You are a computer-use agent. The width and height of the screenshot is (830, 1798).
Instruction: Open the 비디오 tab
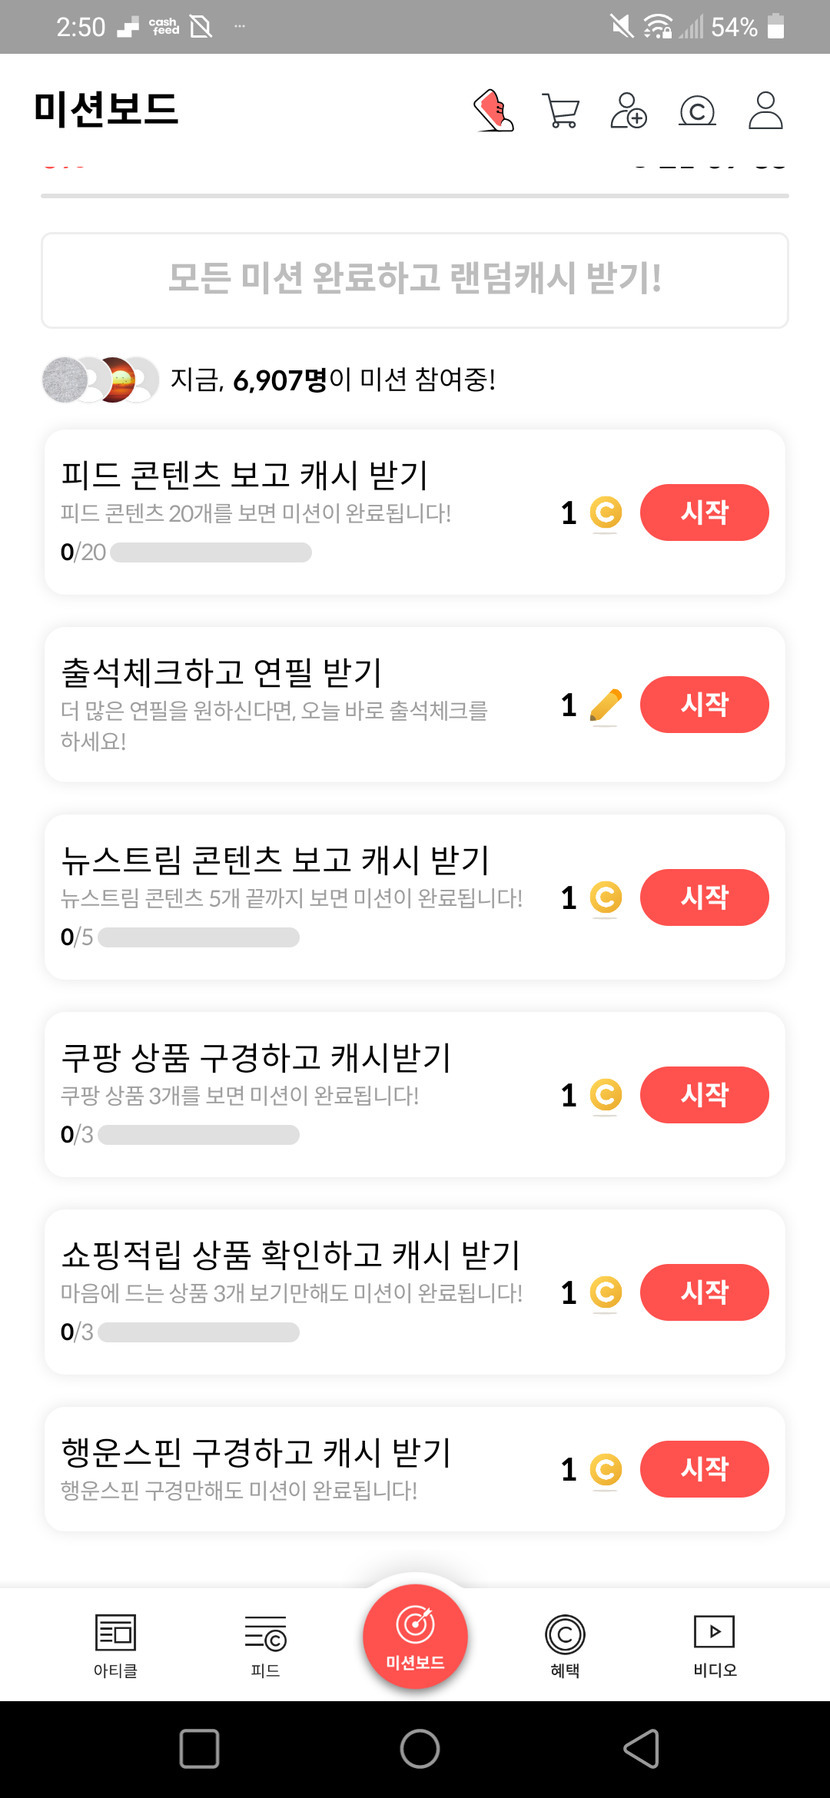(x=714, y=1645)
